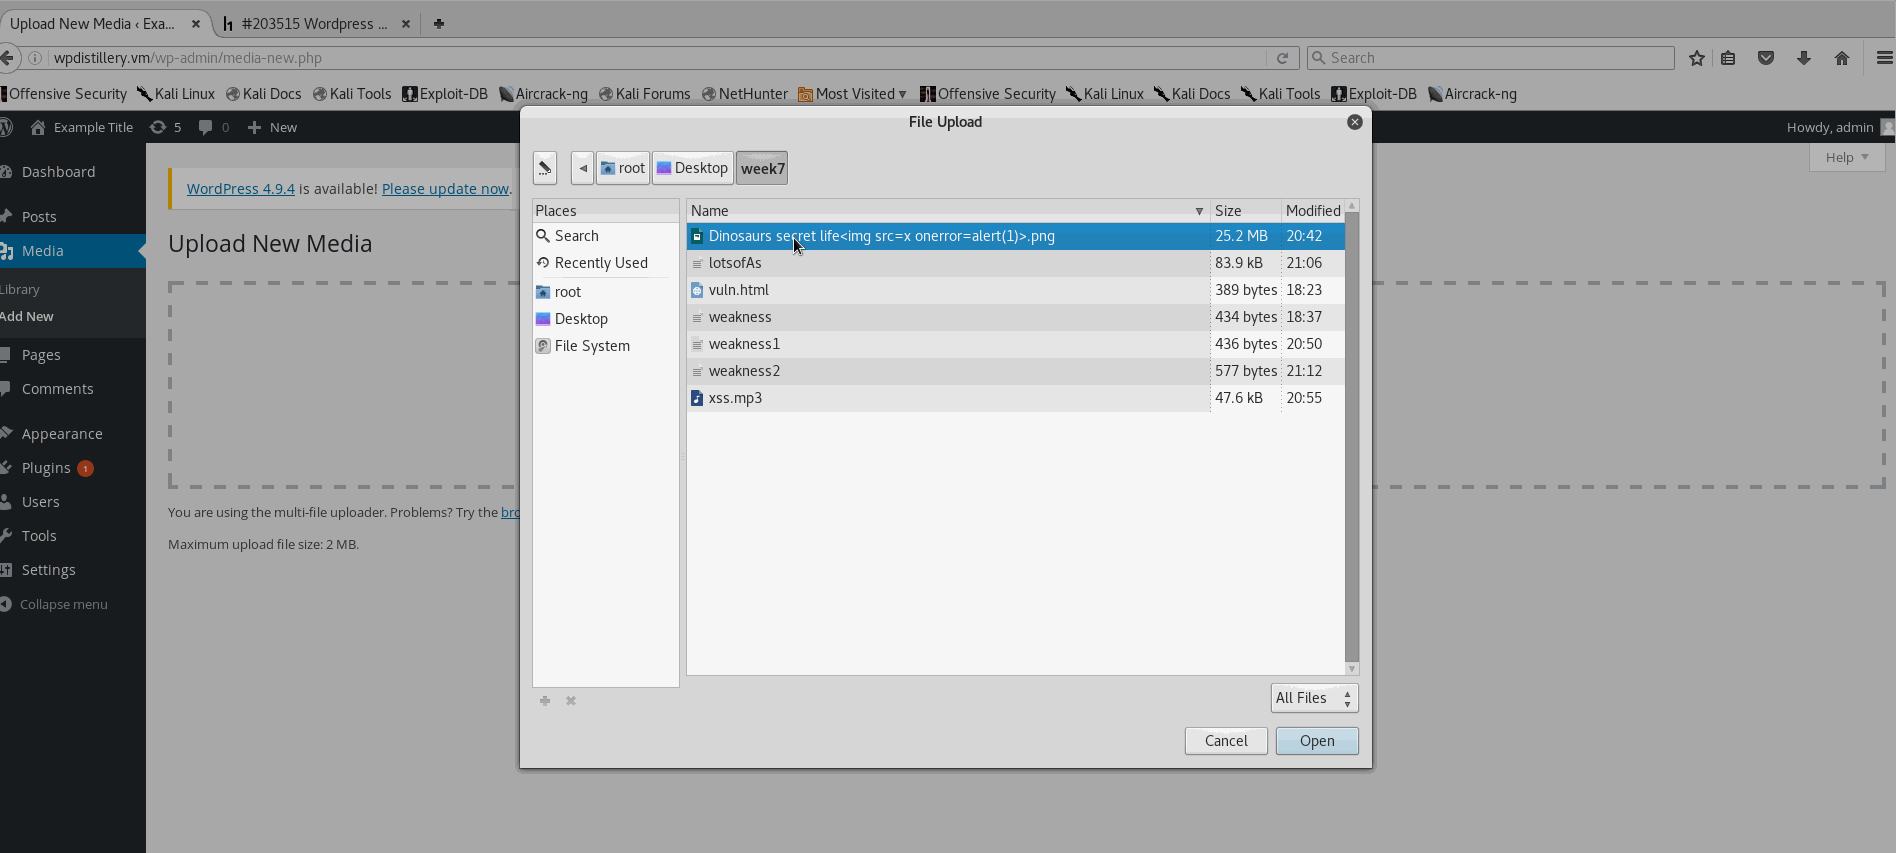Go to Firefox home page icon
This screenshot has width=1896, height=853.
point(1842,58)
